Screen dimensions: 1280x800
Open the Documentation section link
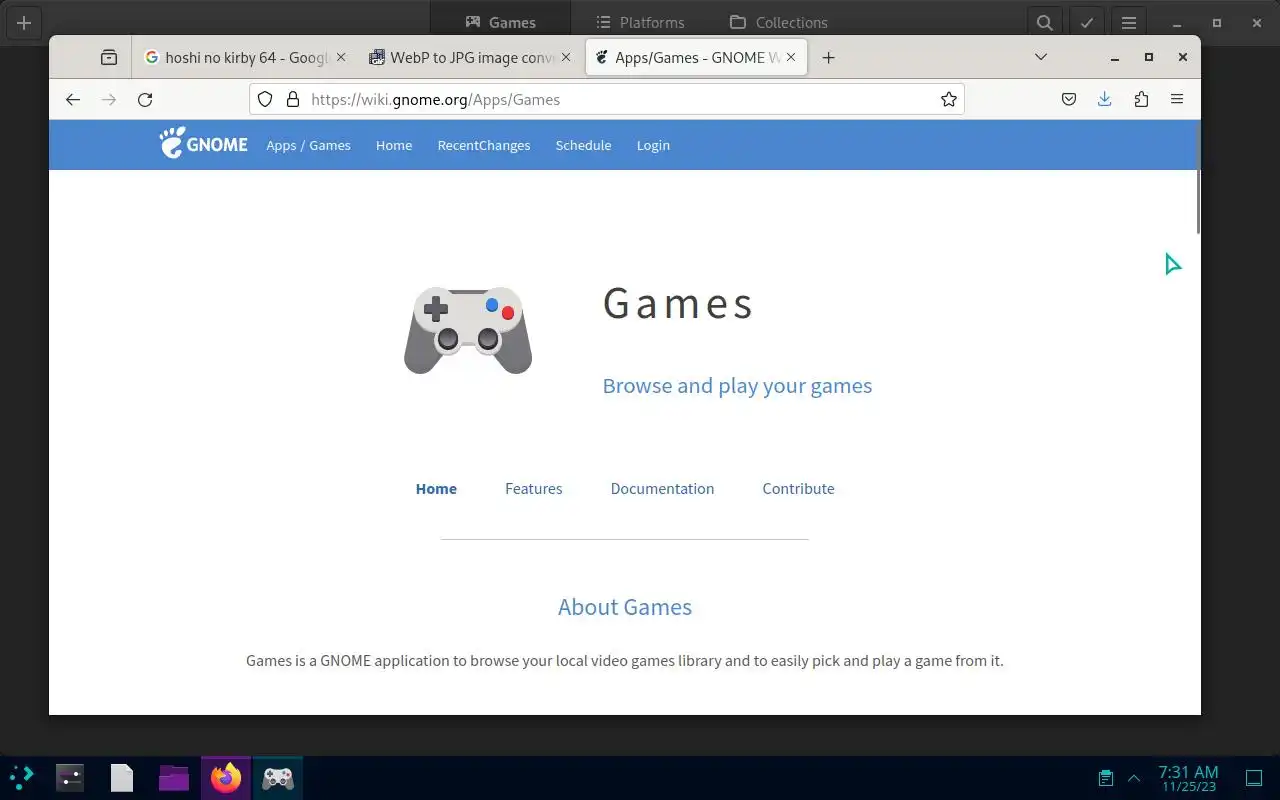662,488
